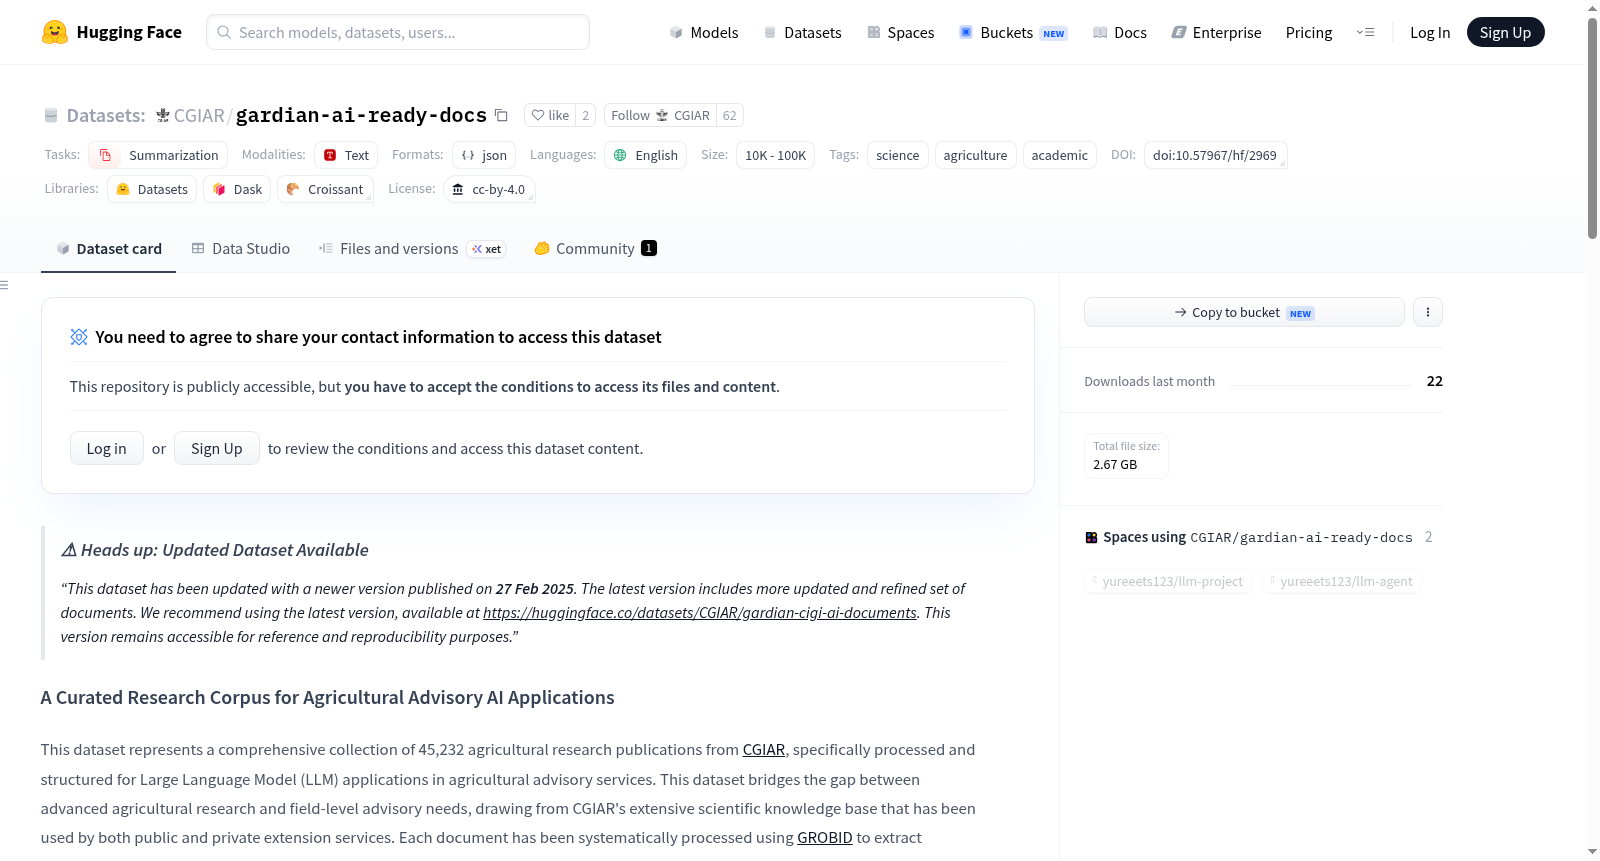Click the sidebar toggle icon at left edge
This screenshot has height=861, width=1600.
[x=4, y=285]
